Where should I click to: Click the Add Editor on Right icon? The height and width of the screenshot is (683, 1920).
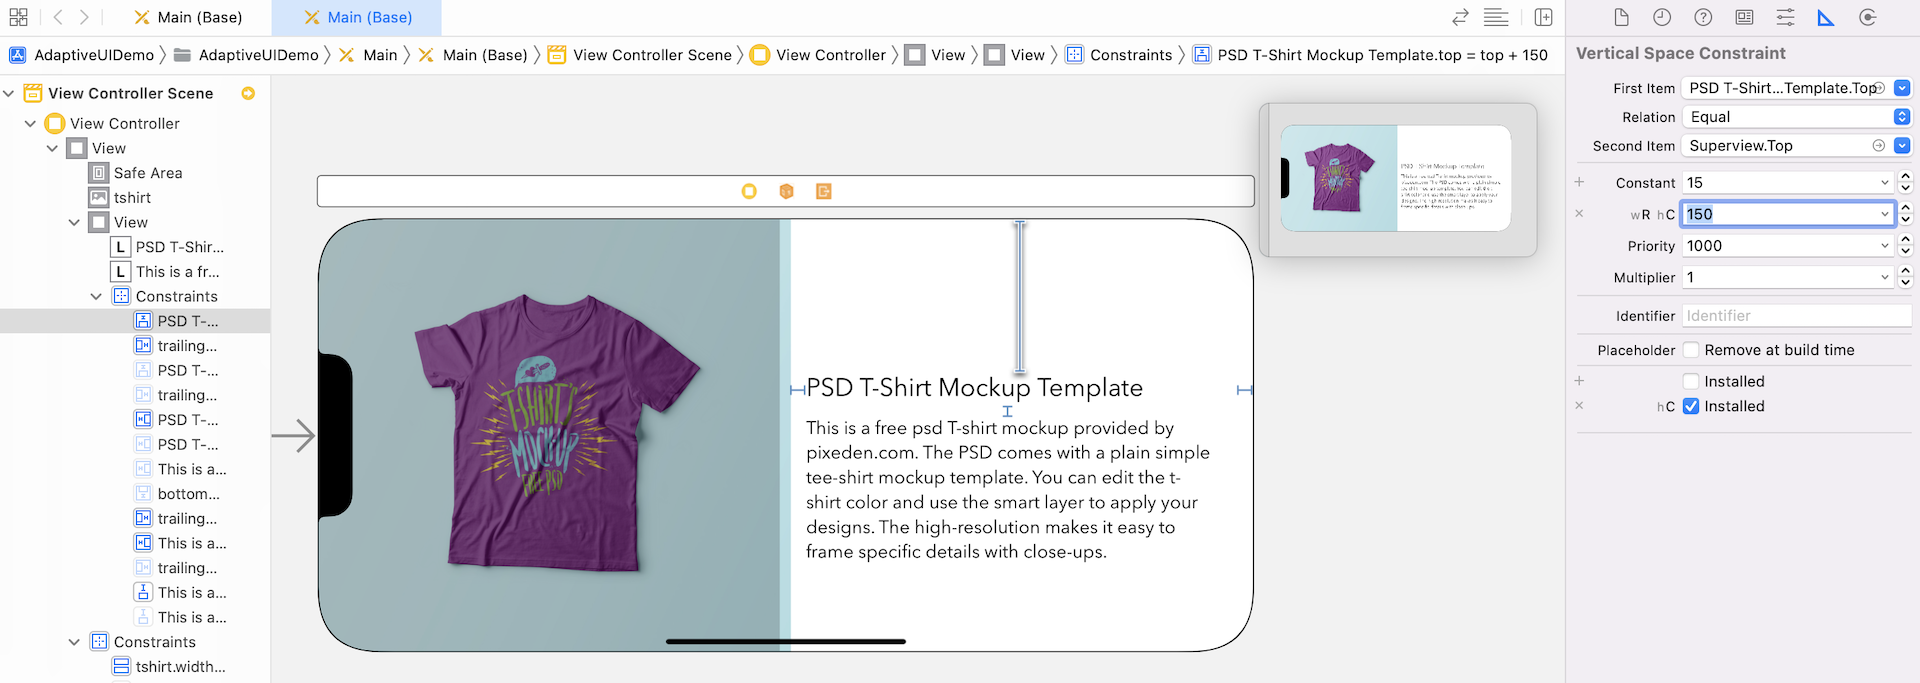click(x=1543, y=17)
